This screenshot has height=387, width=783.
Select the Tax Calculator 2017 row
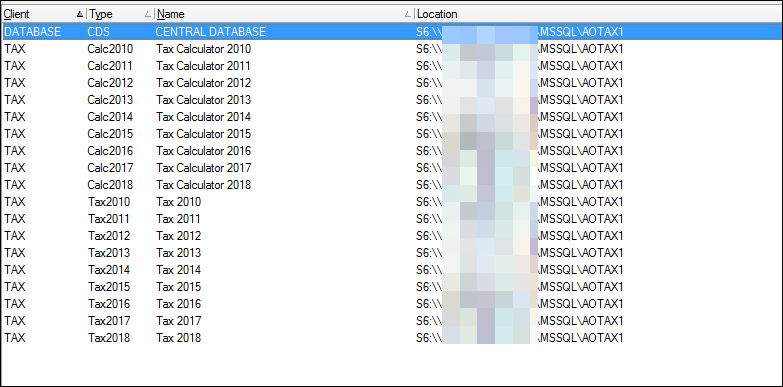pyautogui.click(x=392, y=168)
